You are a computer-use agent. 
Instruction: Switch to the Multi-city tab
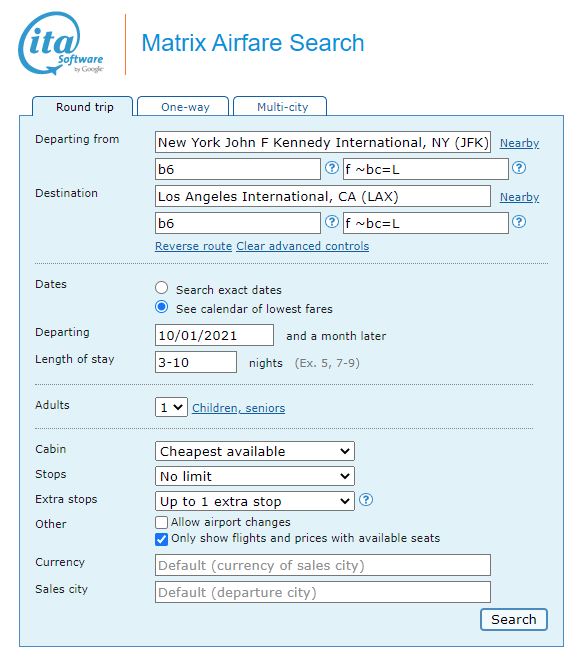pos(280,107)
